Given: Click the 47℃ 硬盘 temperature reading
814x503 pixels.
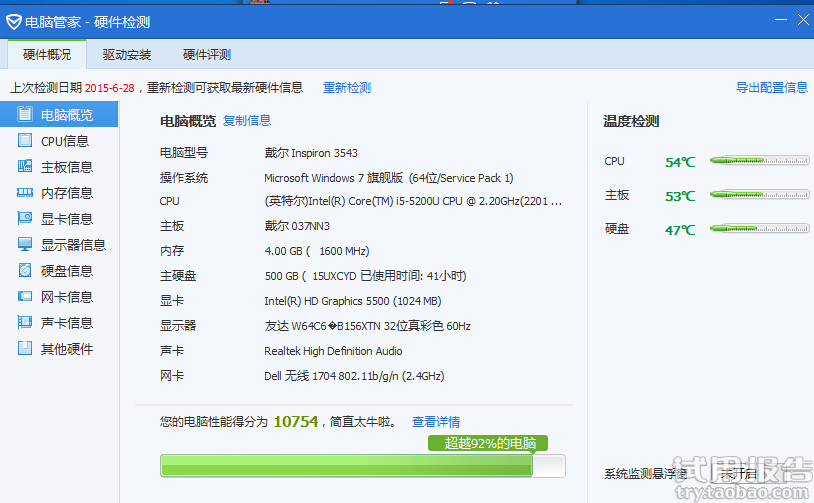Looking at the screenshot, I should coord(680,230).
